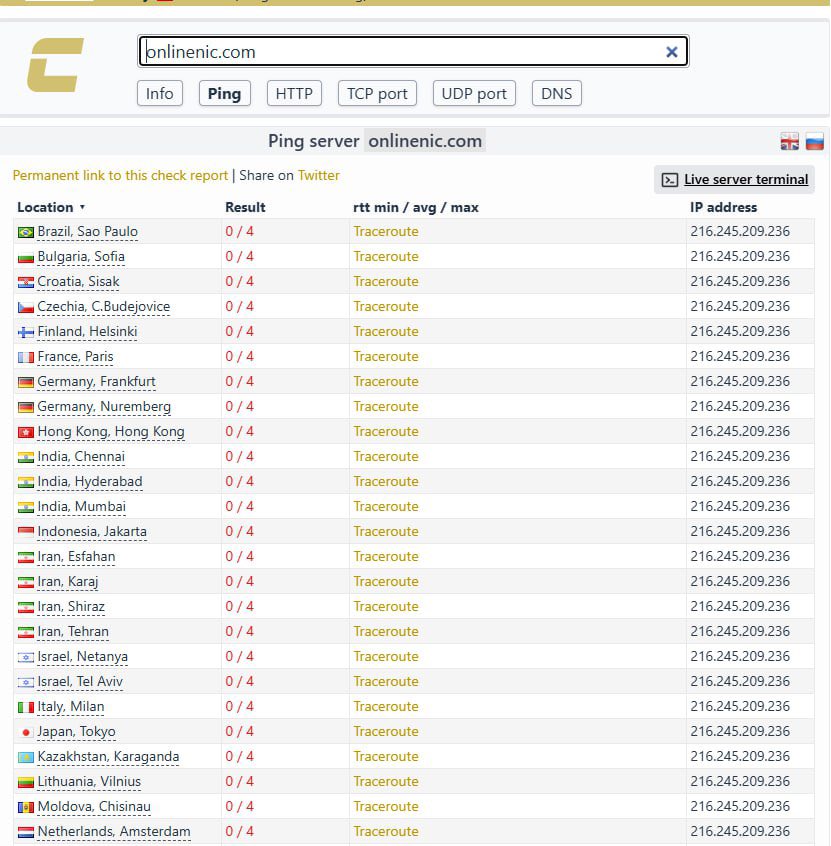This screenshot has height=846, width=831.
Task: Open the TCP port check tab
Action: point(377,93)
